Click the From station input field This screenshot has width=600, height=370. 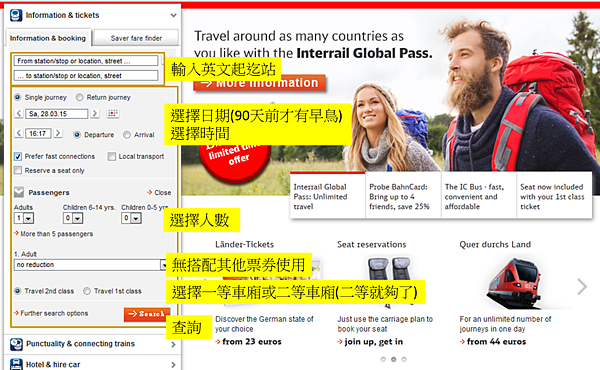(86, 61)
